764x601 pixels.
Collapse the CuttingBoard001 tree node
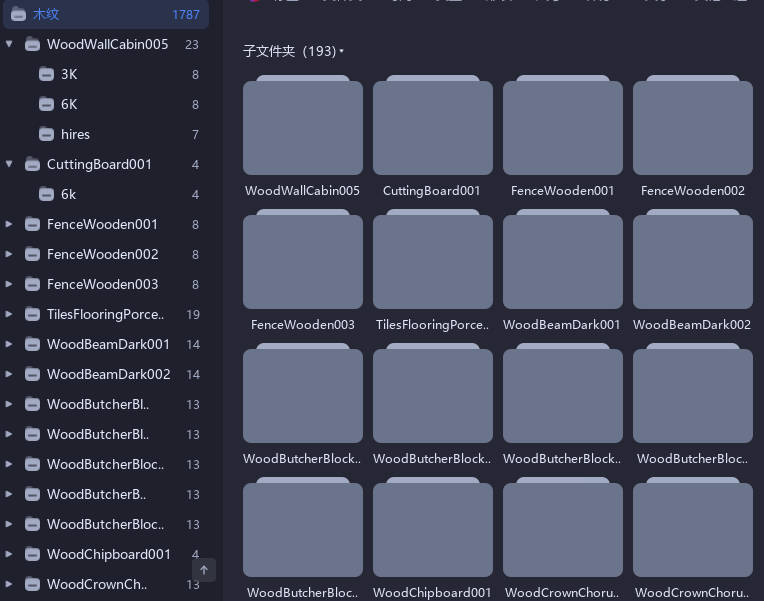coord(9,164)
